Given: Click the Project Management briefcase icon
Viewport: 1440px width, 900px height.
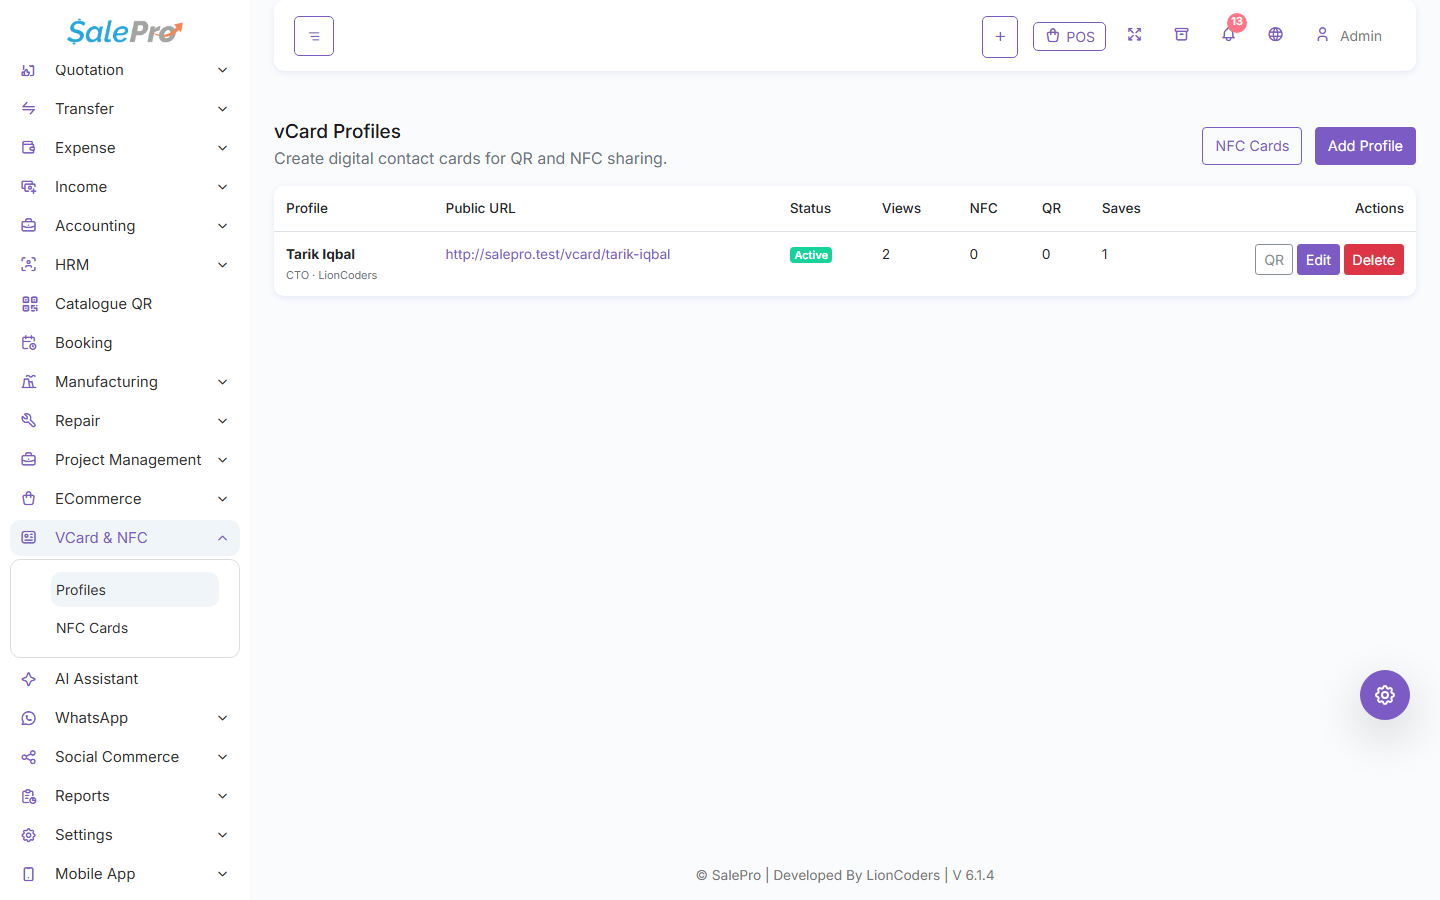Looking at the screenshot, I should point(29,460).
